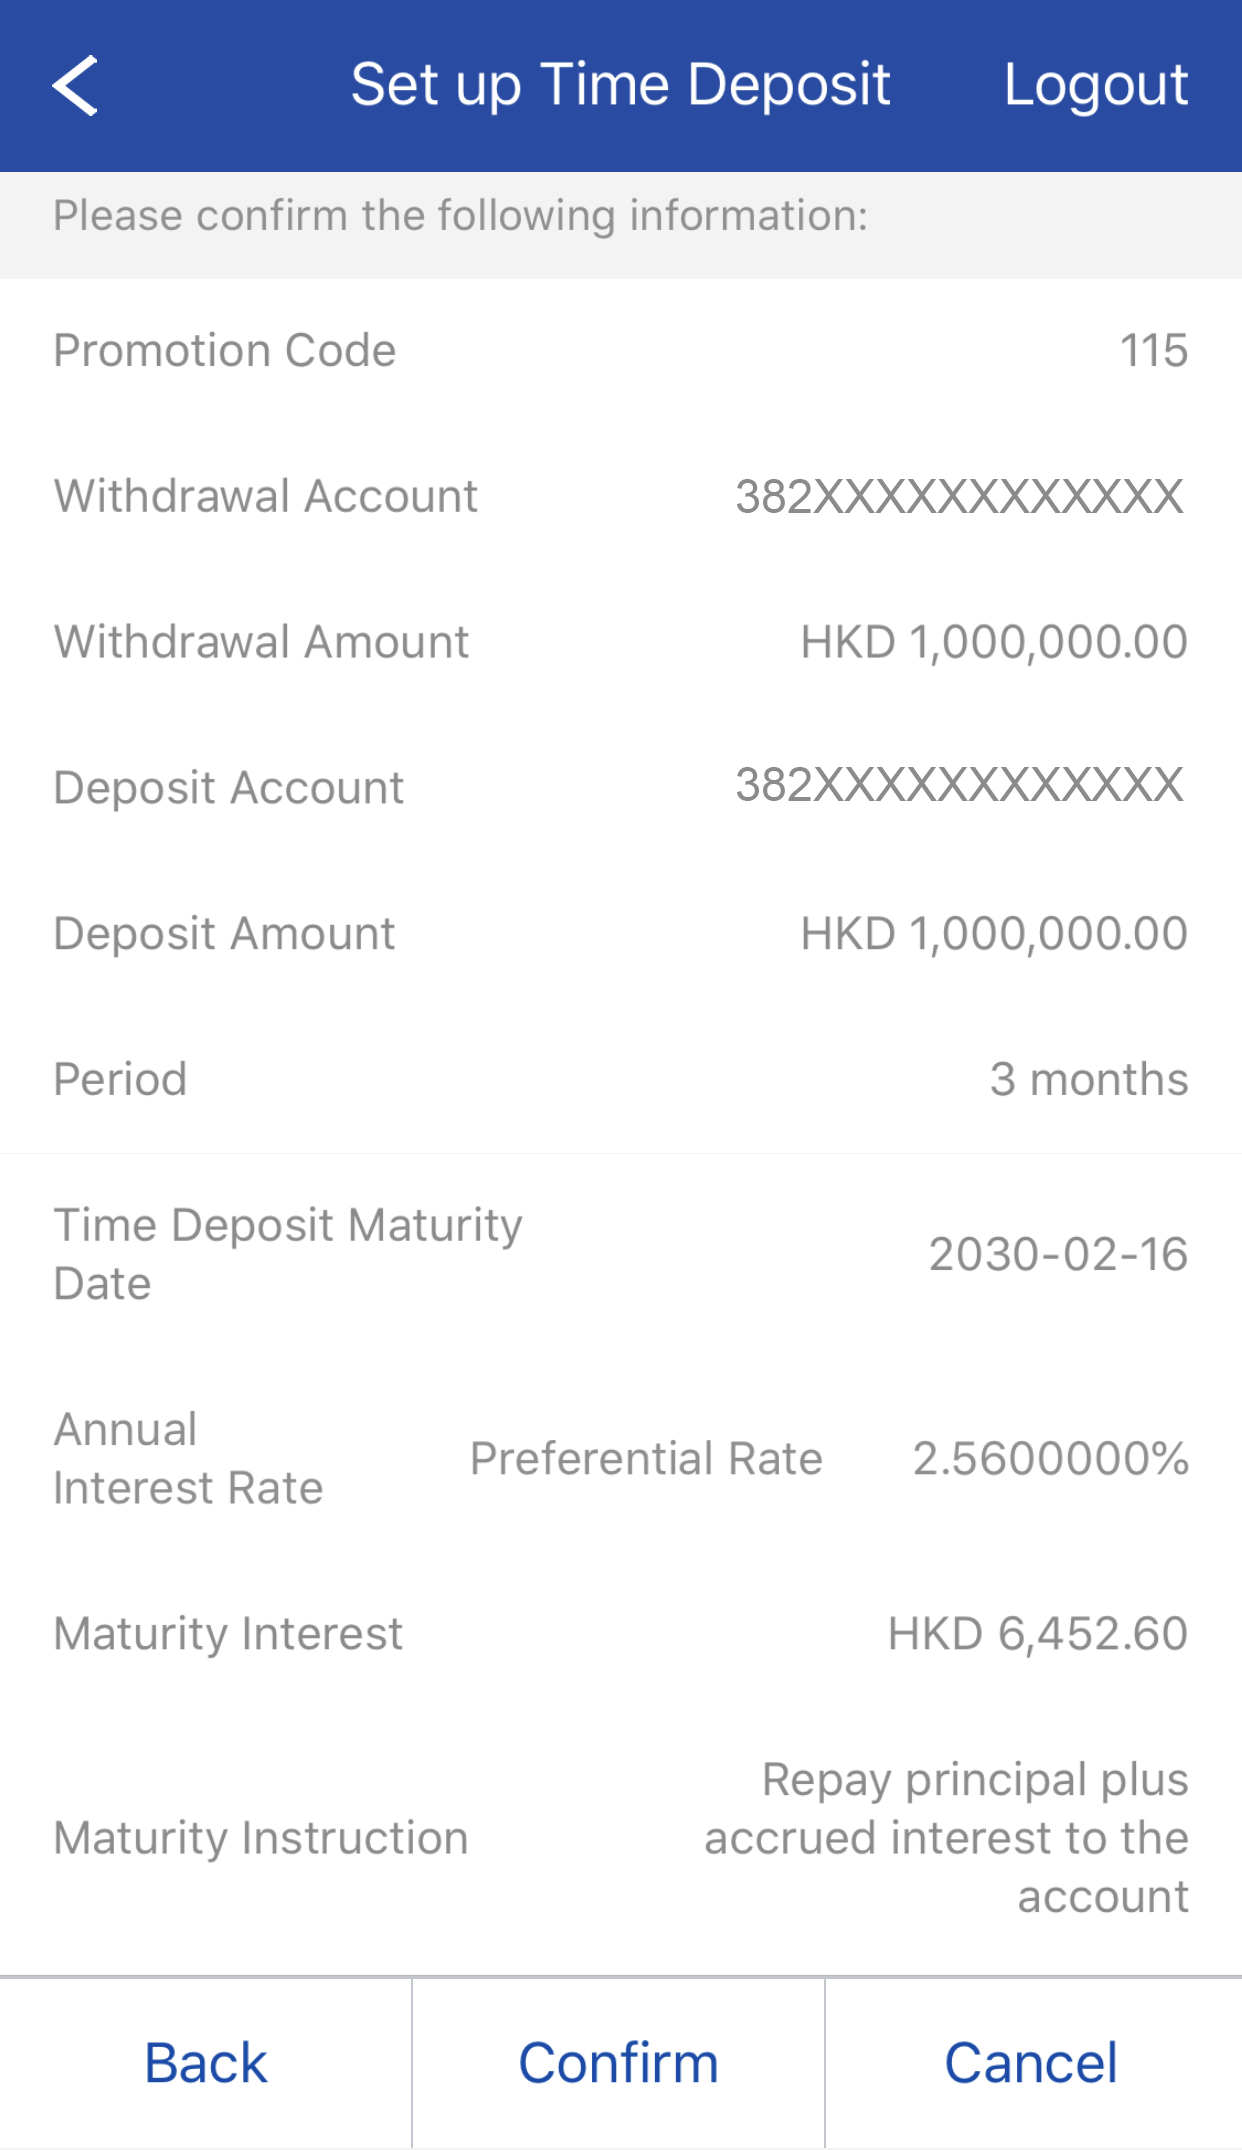The height and width of the screenshot is (2150, 1242).
Task: Tap the Withdrawal Account number
Action: 960,497
